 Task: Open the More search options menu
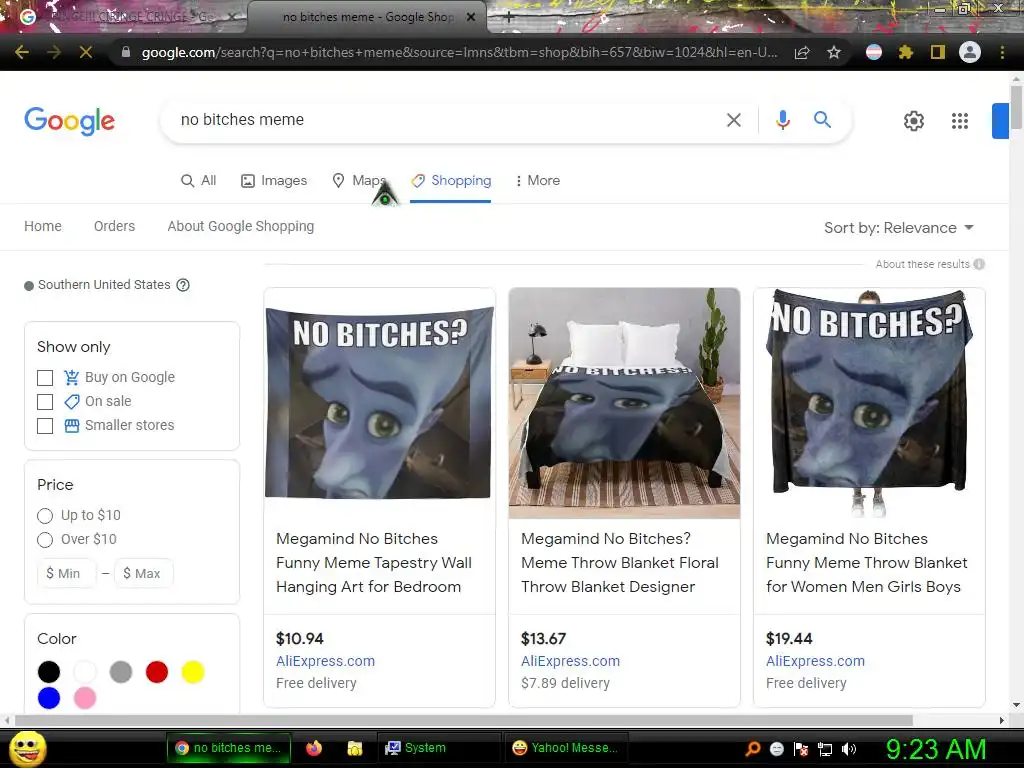coord(537,180)
